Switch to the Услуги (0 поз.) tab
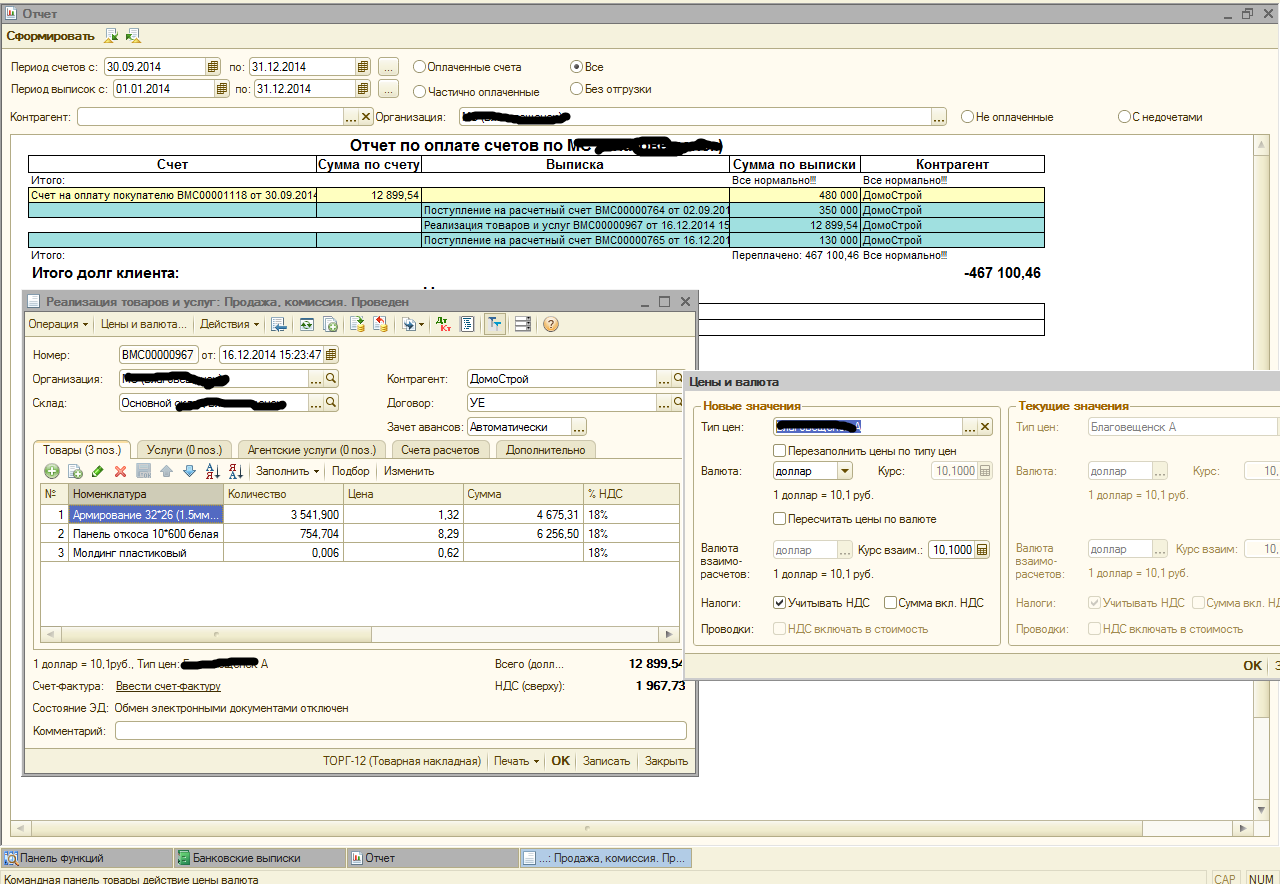Image resolution: width=1280 pixels, height=884 pixels. 184,450
